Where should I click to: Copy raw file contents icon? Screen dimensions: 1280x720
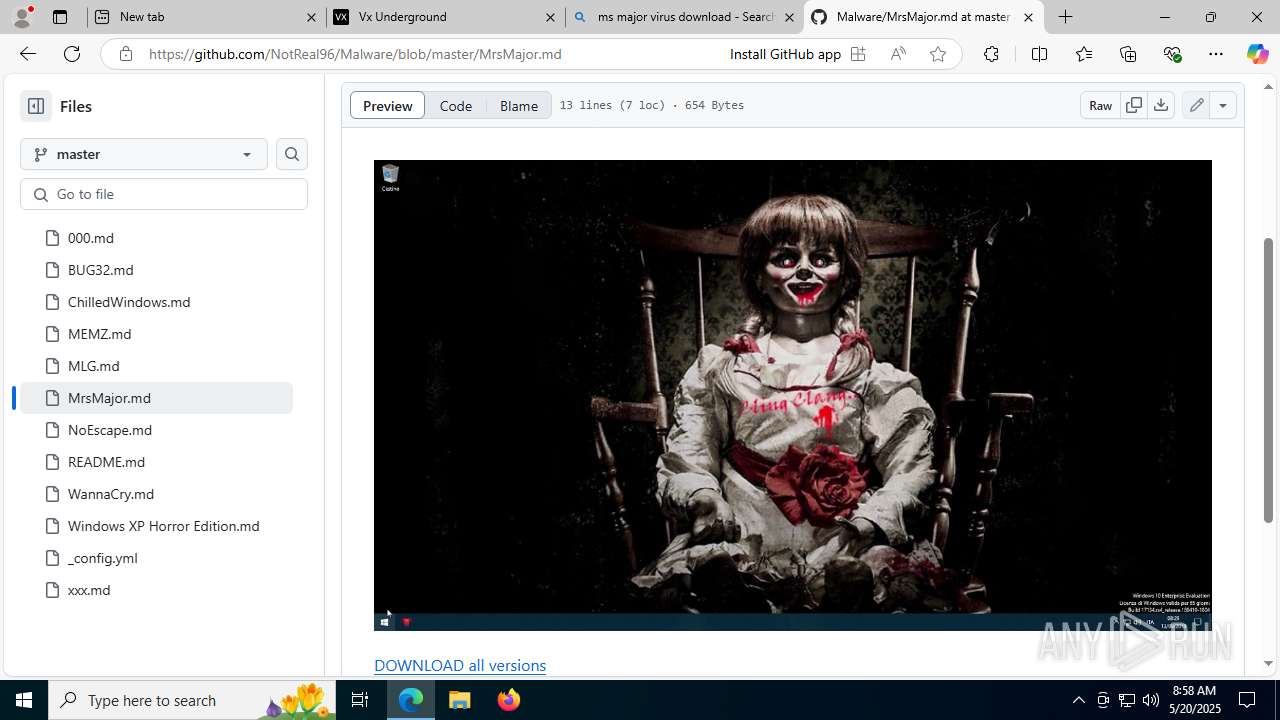pos(1134,105)
